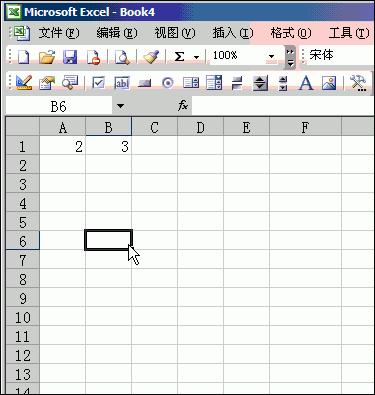Select column D header
Image resolution: width=375 pixels, height=395 pixels.
coord(200,127)
